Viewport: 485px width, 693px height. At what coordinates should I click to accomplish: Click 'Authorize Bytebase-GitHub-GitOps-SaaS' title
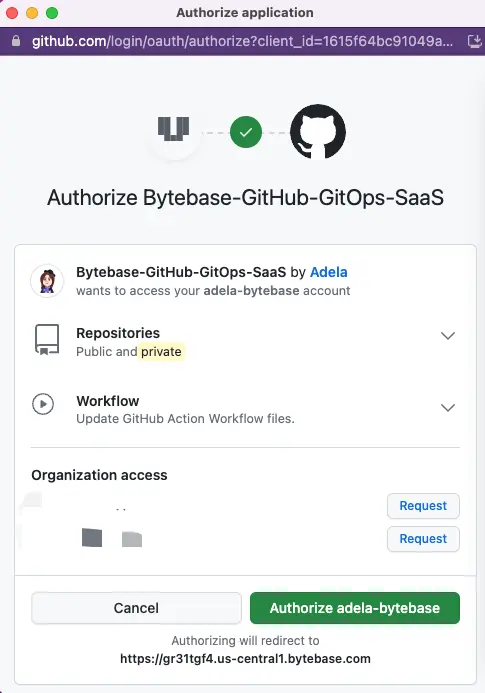(245, 198)
